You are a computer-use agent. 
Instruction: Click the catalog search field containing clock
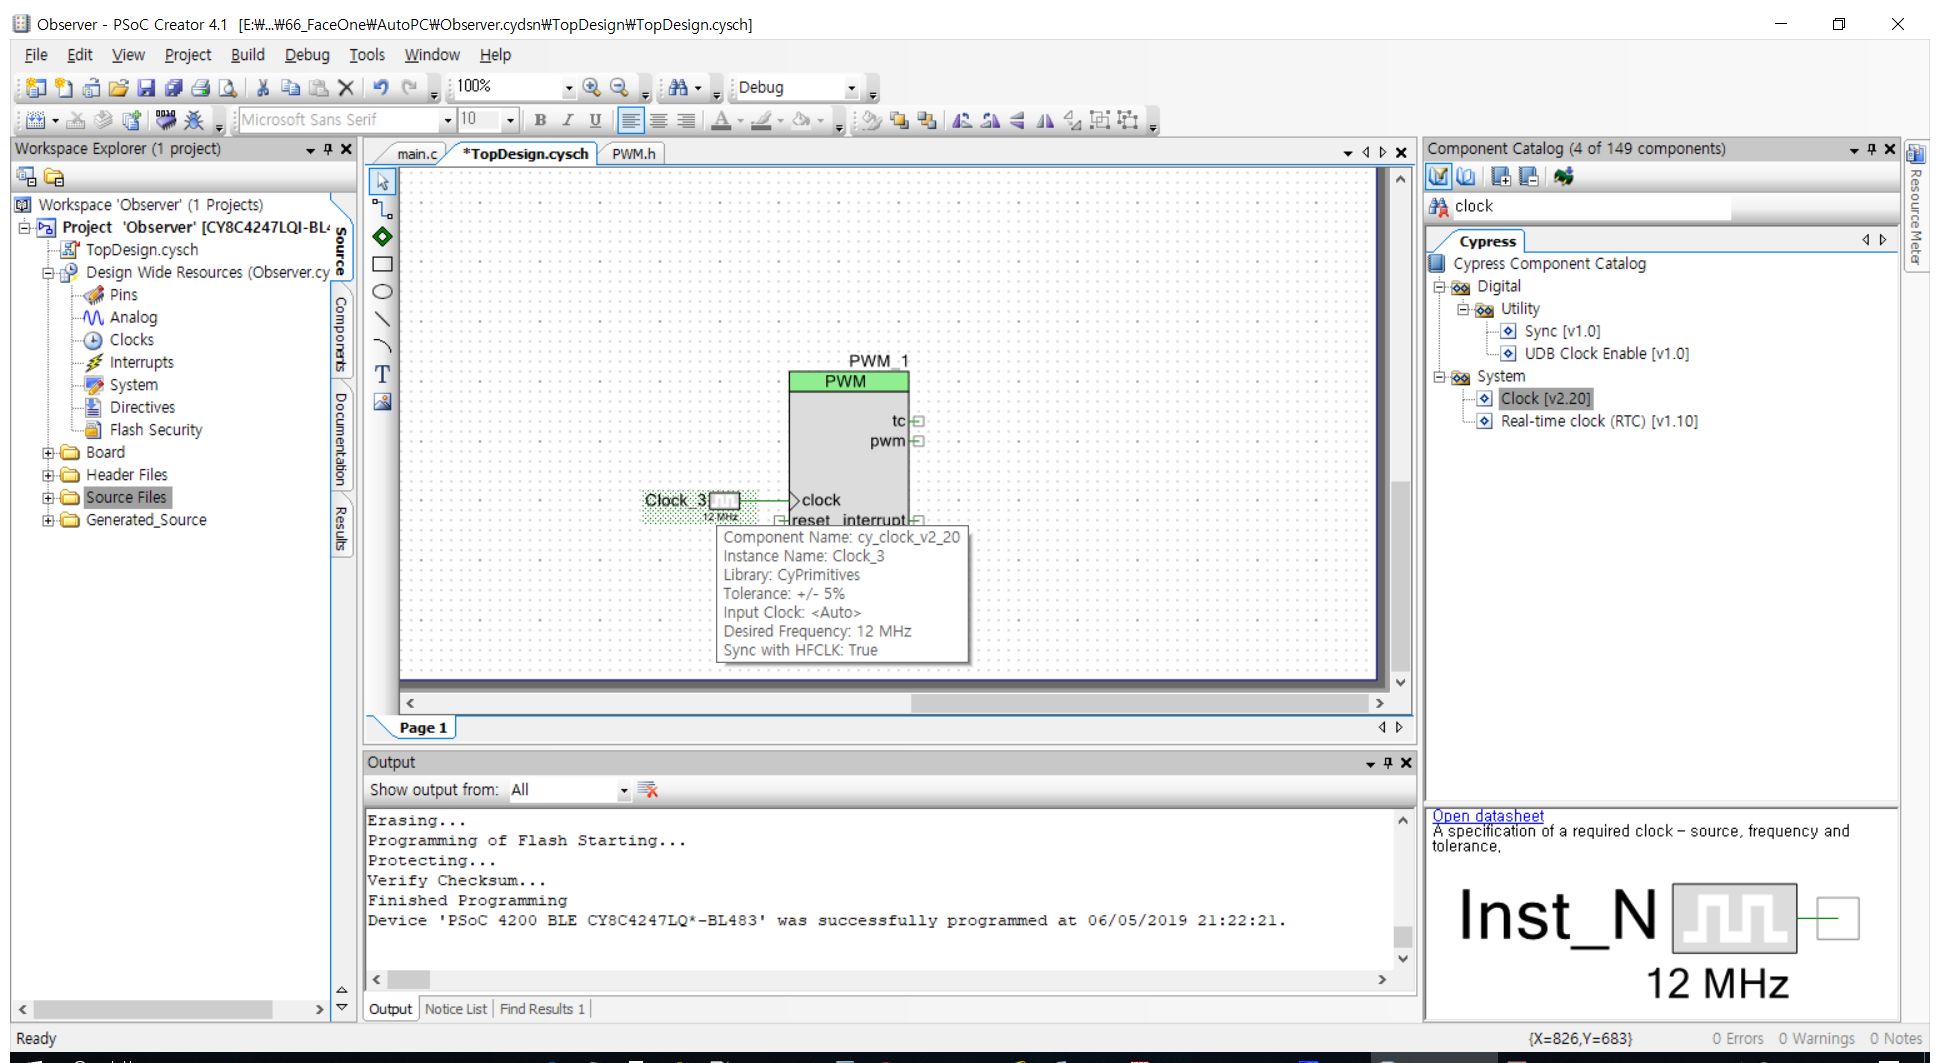(1590, 207)
